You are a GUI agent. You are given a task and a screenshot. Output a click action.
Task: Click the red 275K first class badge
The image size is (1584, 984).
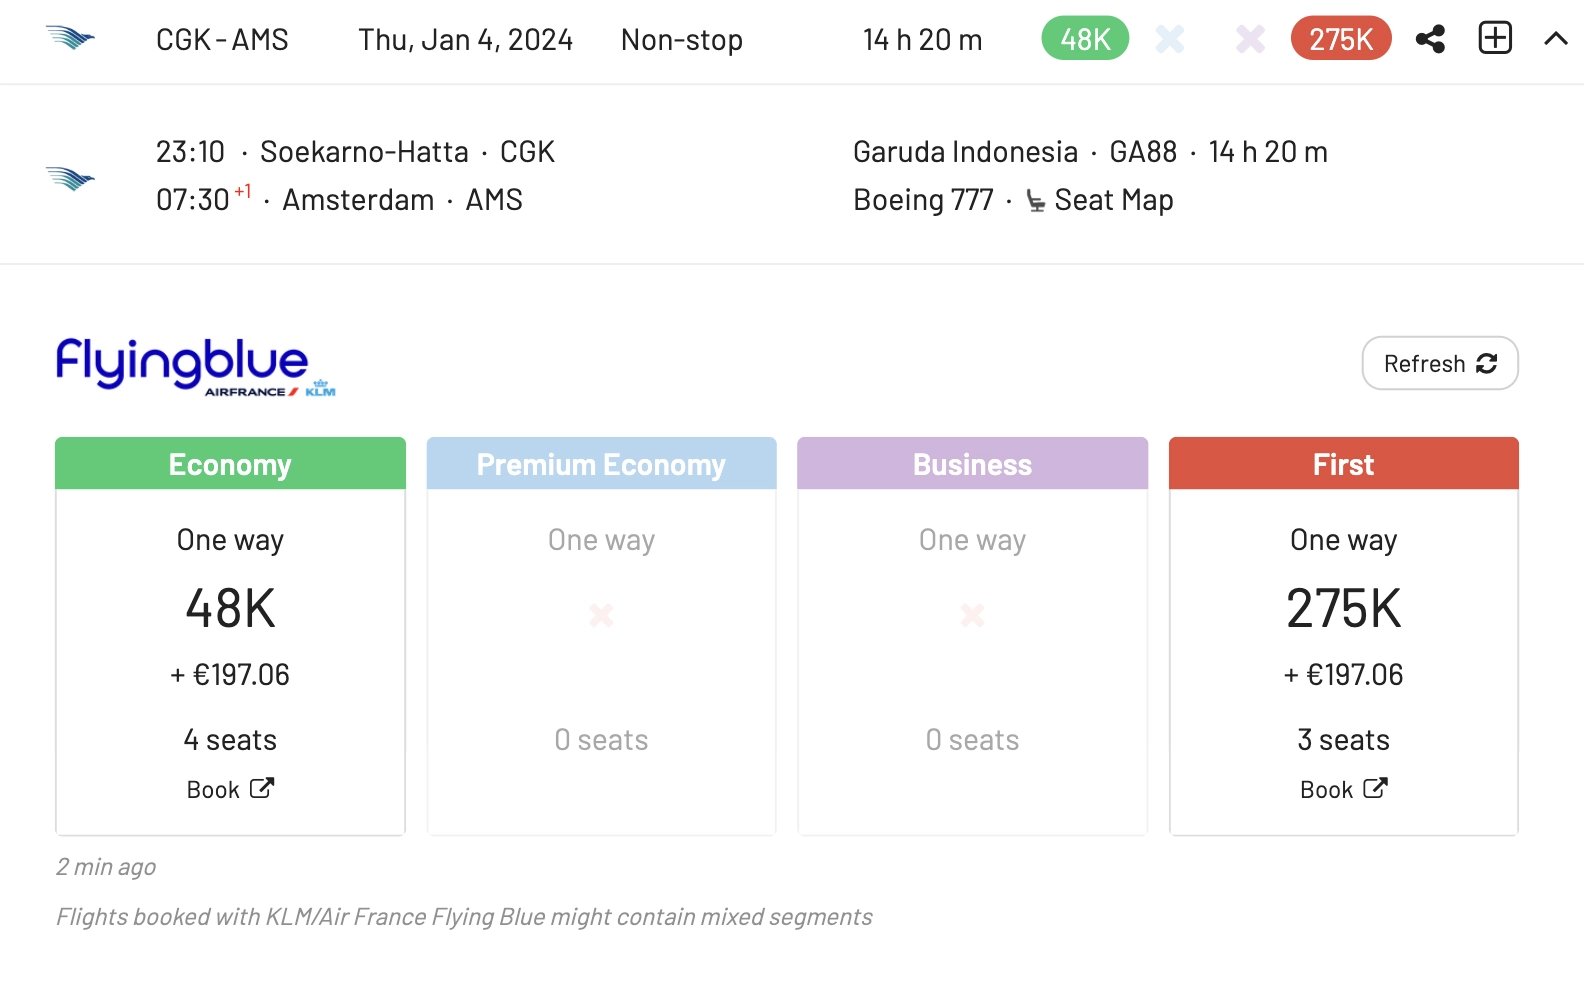[1341, 39]
